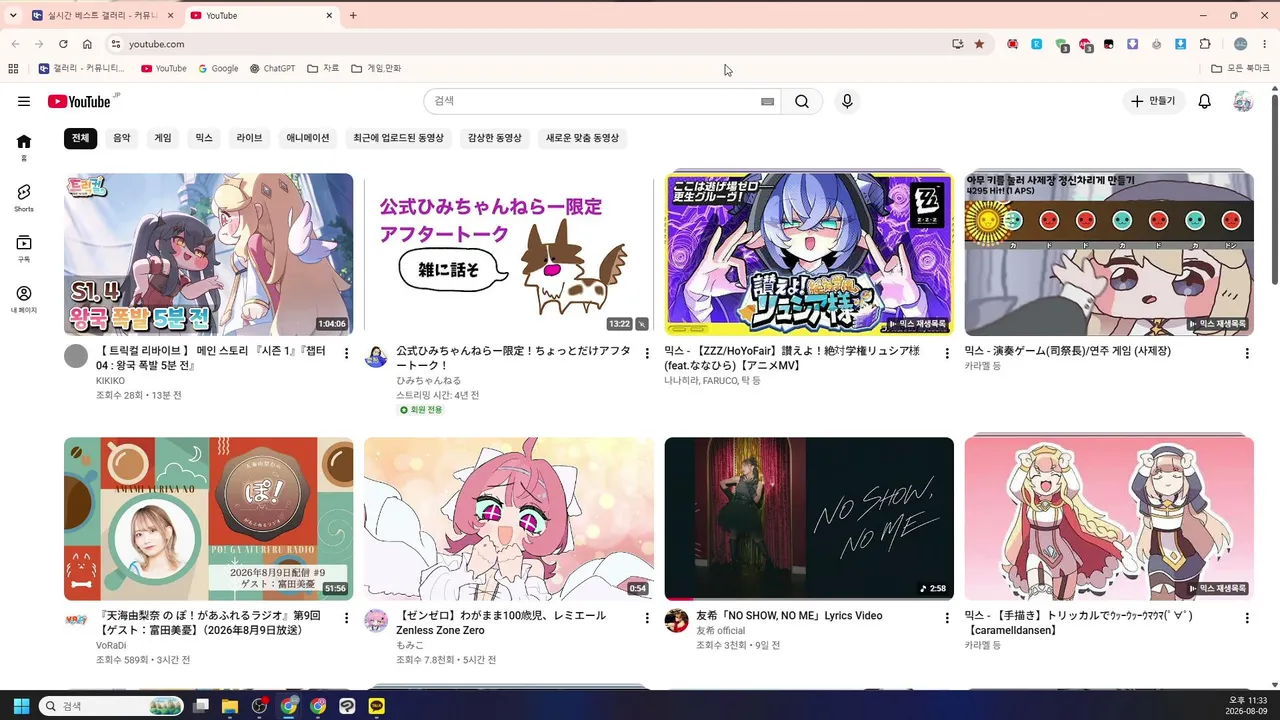Open the Chrome three-dot menu
Image resolution: width=1280 pixels, height=720 pixels.
[x=1265, y=44]
